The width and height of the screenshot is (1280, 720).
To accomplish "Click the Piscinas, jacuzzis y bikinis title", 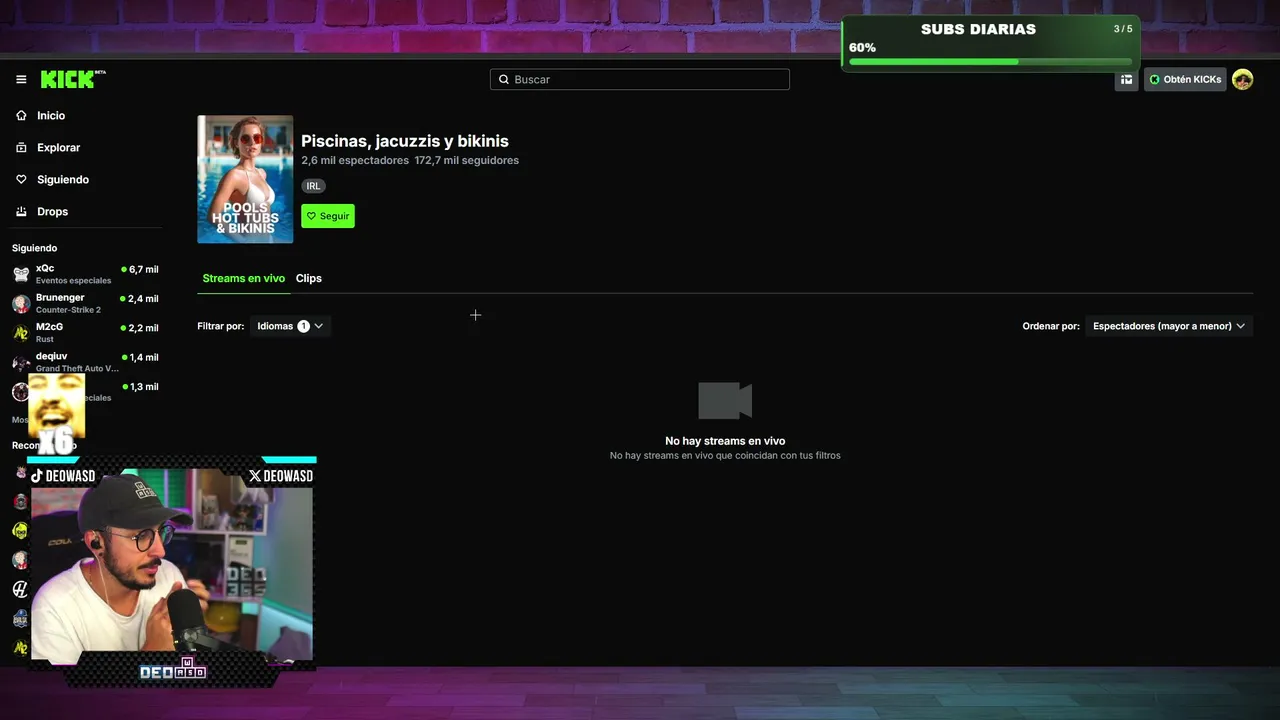I will pos(405,141).
